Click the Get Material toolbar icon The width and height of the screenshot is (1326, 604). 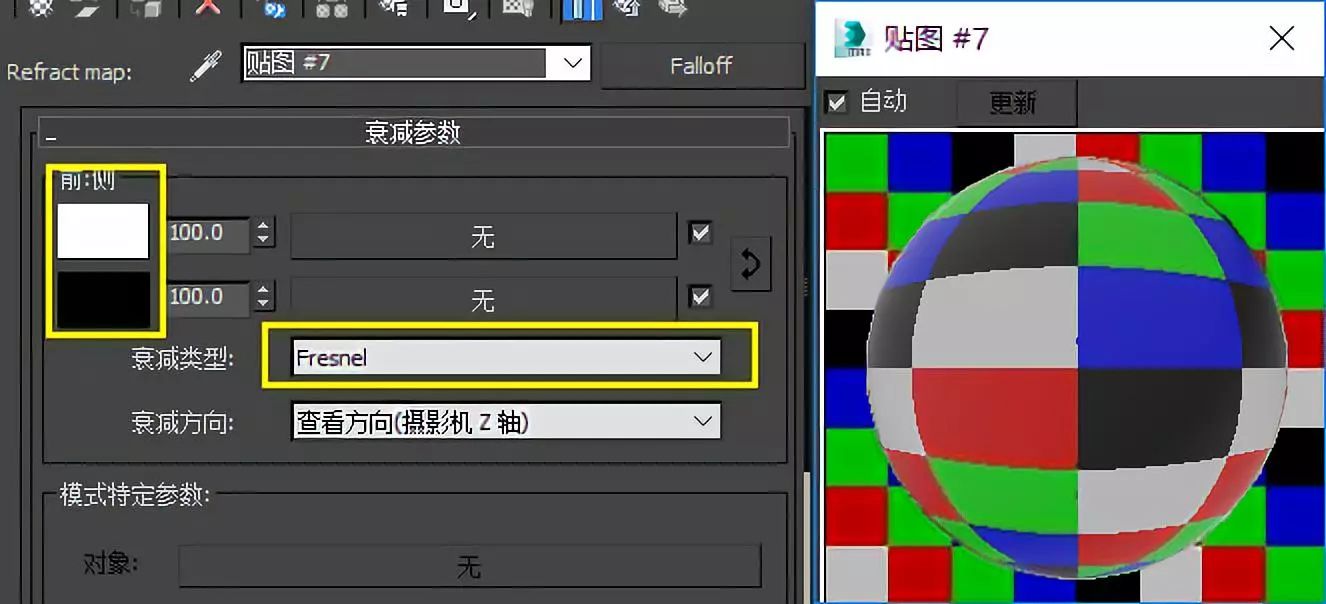40,8
